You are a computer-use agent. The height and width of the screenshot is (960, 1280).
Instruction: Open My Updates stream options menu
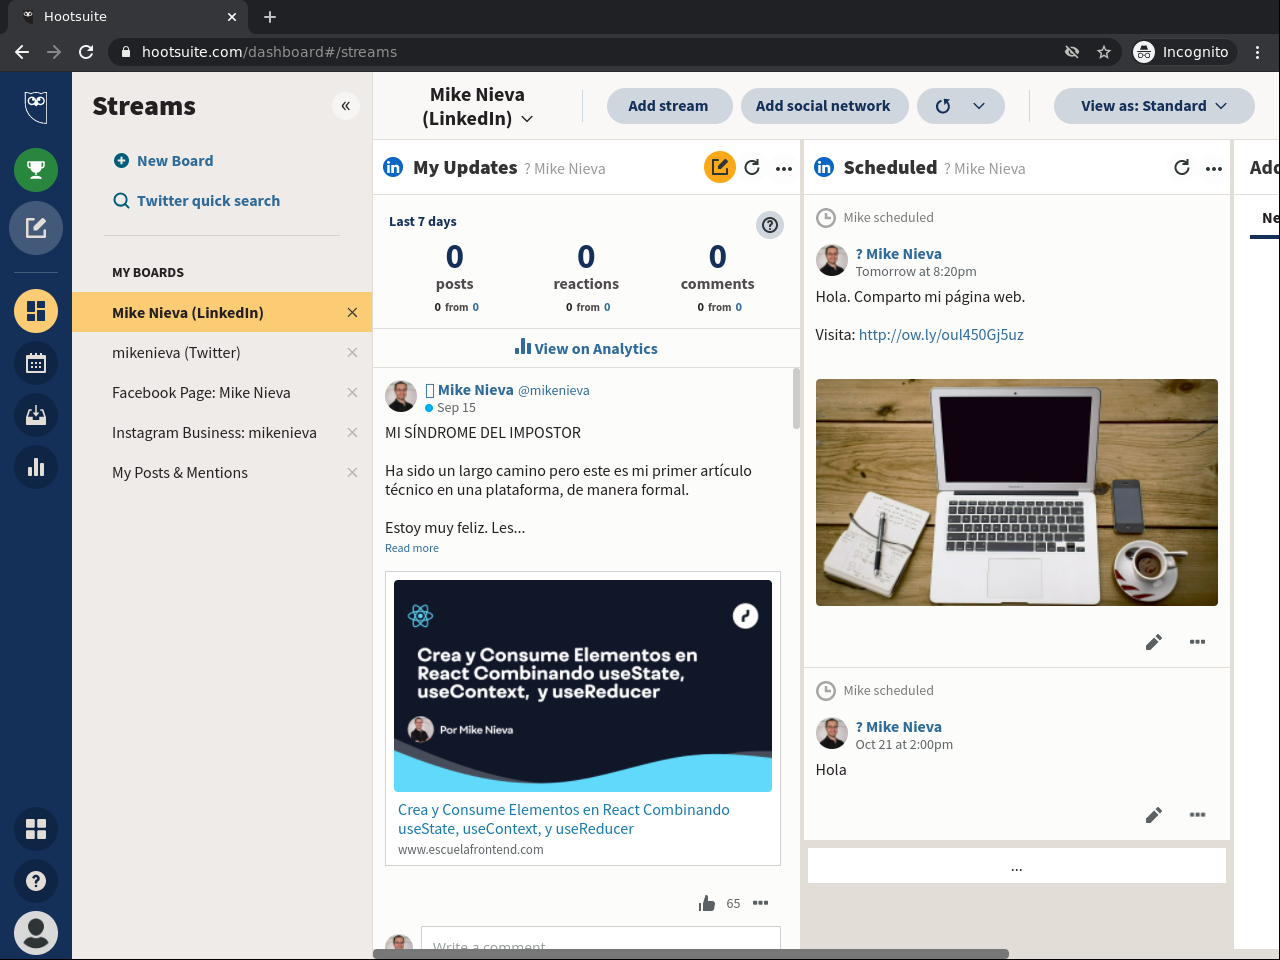pos(784,169)
